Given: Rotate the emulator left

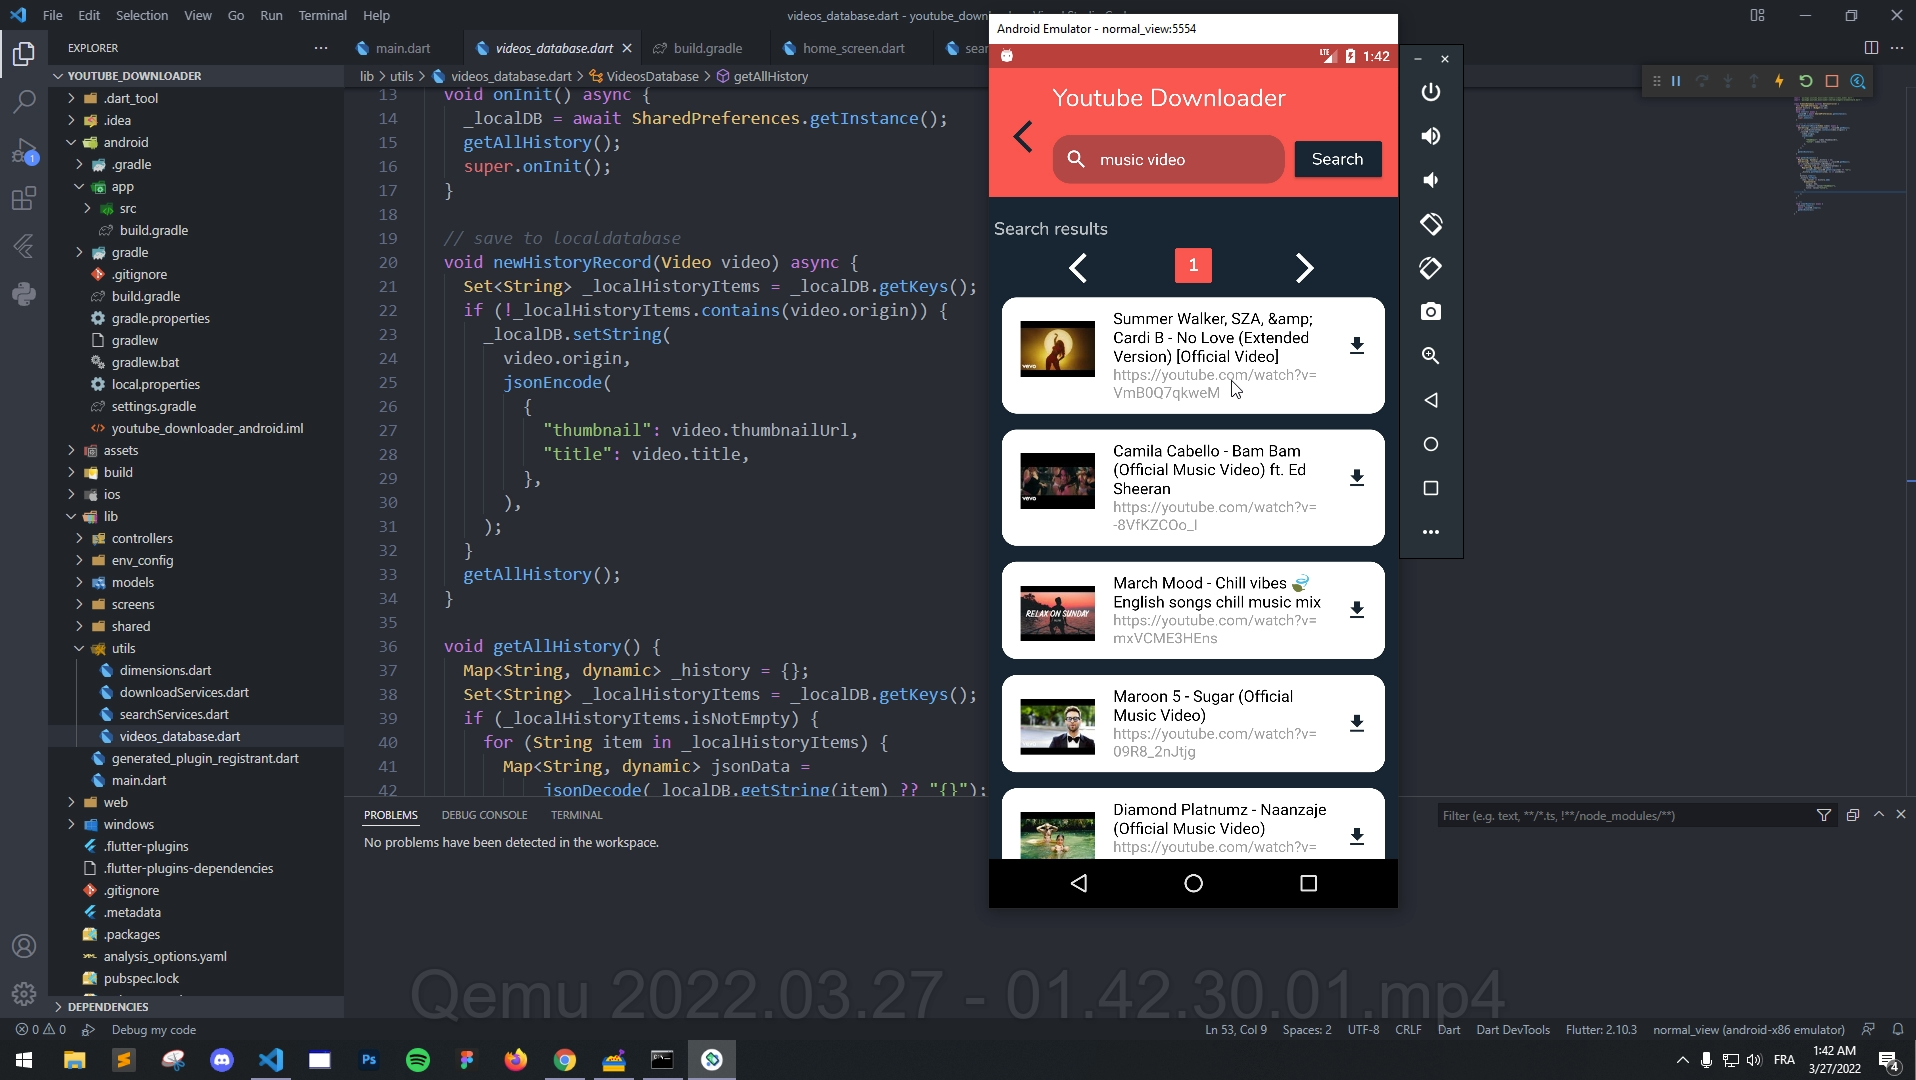Looking at the screenshot, I should [x=1431, y=224].
